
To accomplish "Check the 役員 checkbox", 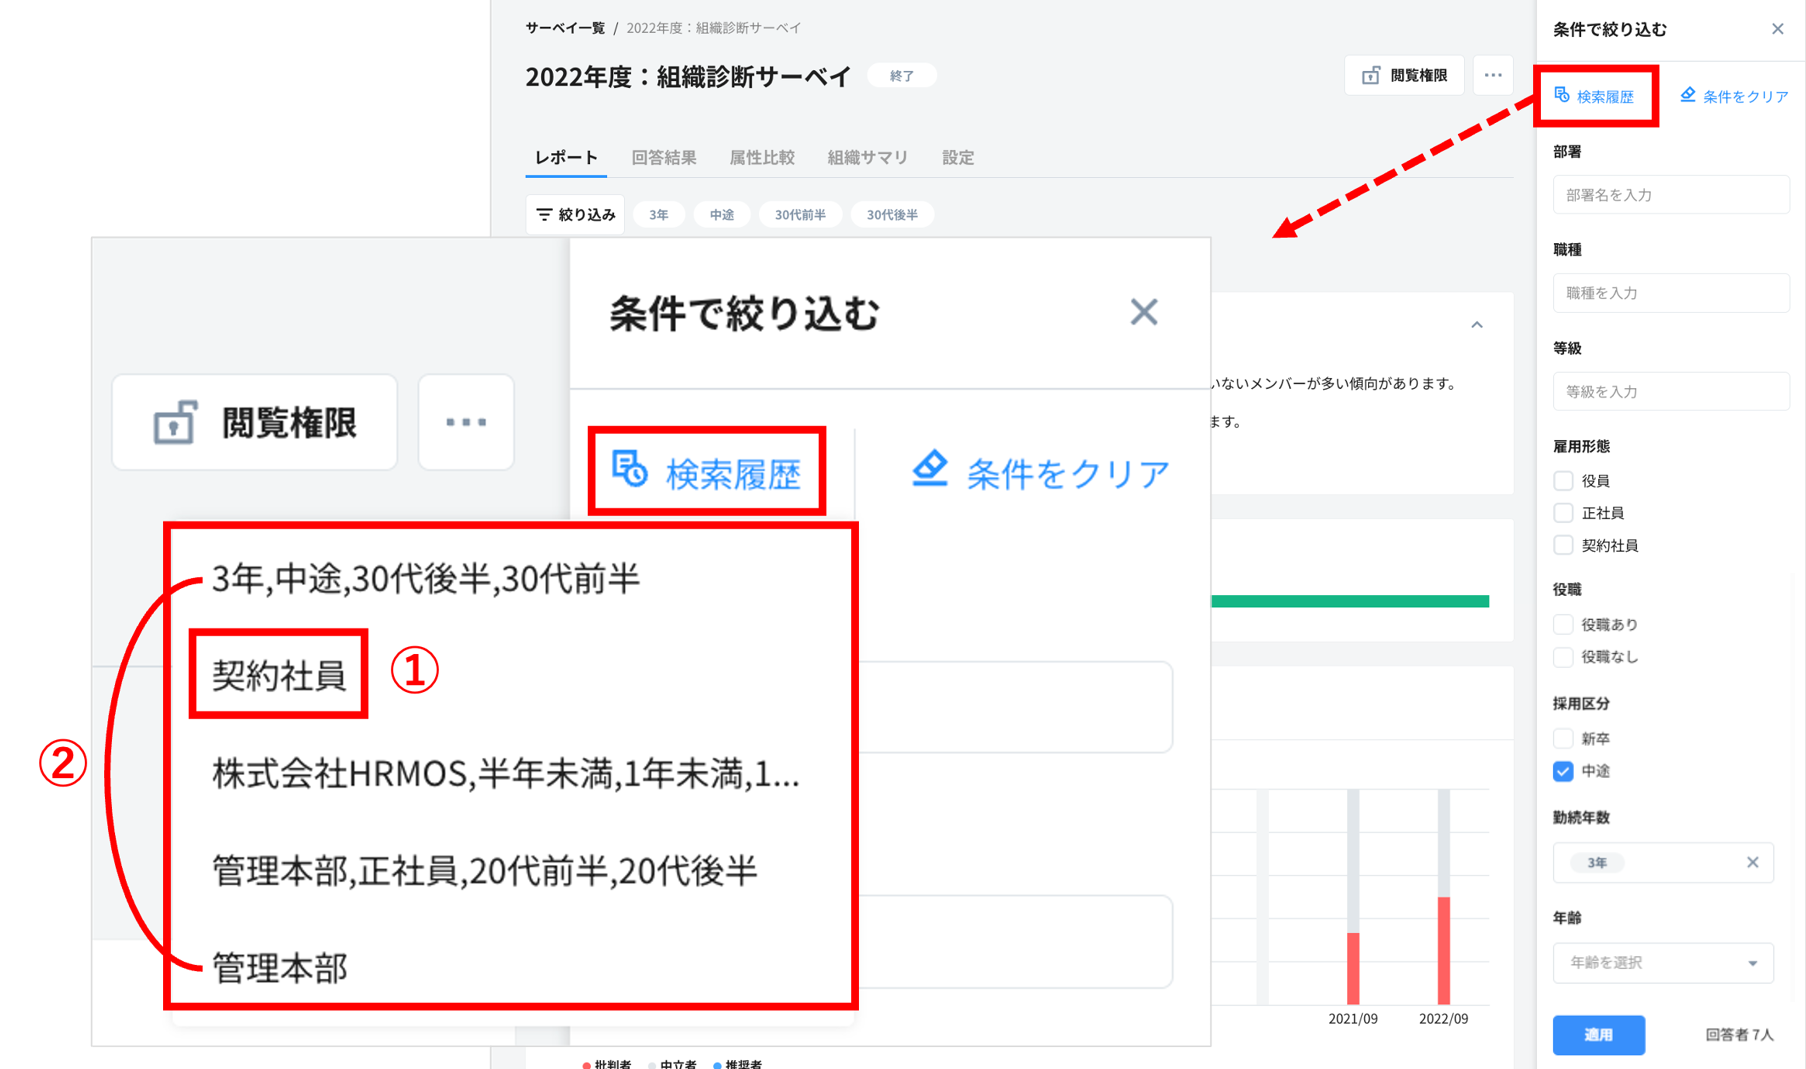I will tap(1563, 481).
